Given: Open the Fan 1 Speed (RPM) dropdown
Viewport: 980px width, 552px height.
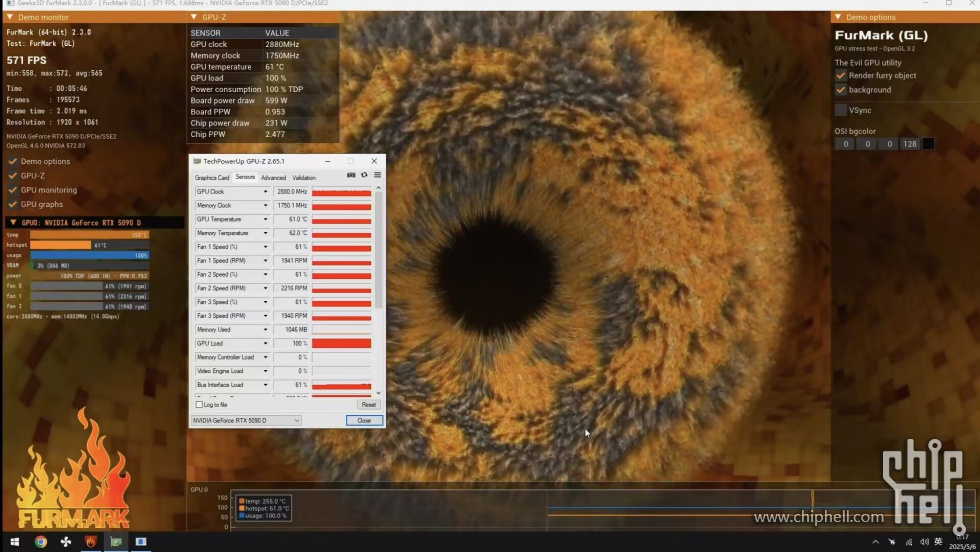Looking at the screenshot, I should coord(265,261).
